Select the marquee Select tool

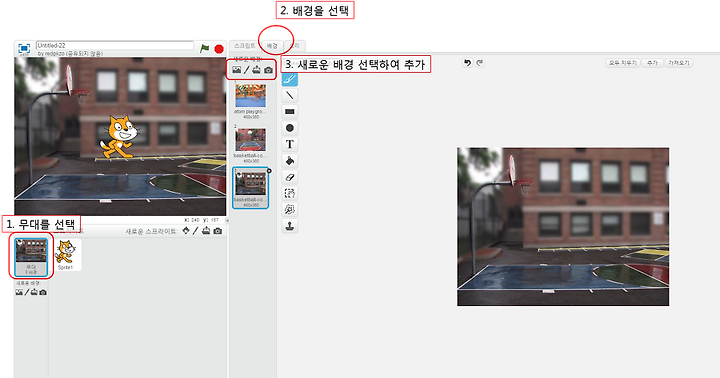[290, 193]
